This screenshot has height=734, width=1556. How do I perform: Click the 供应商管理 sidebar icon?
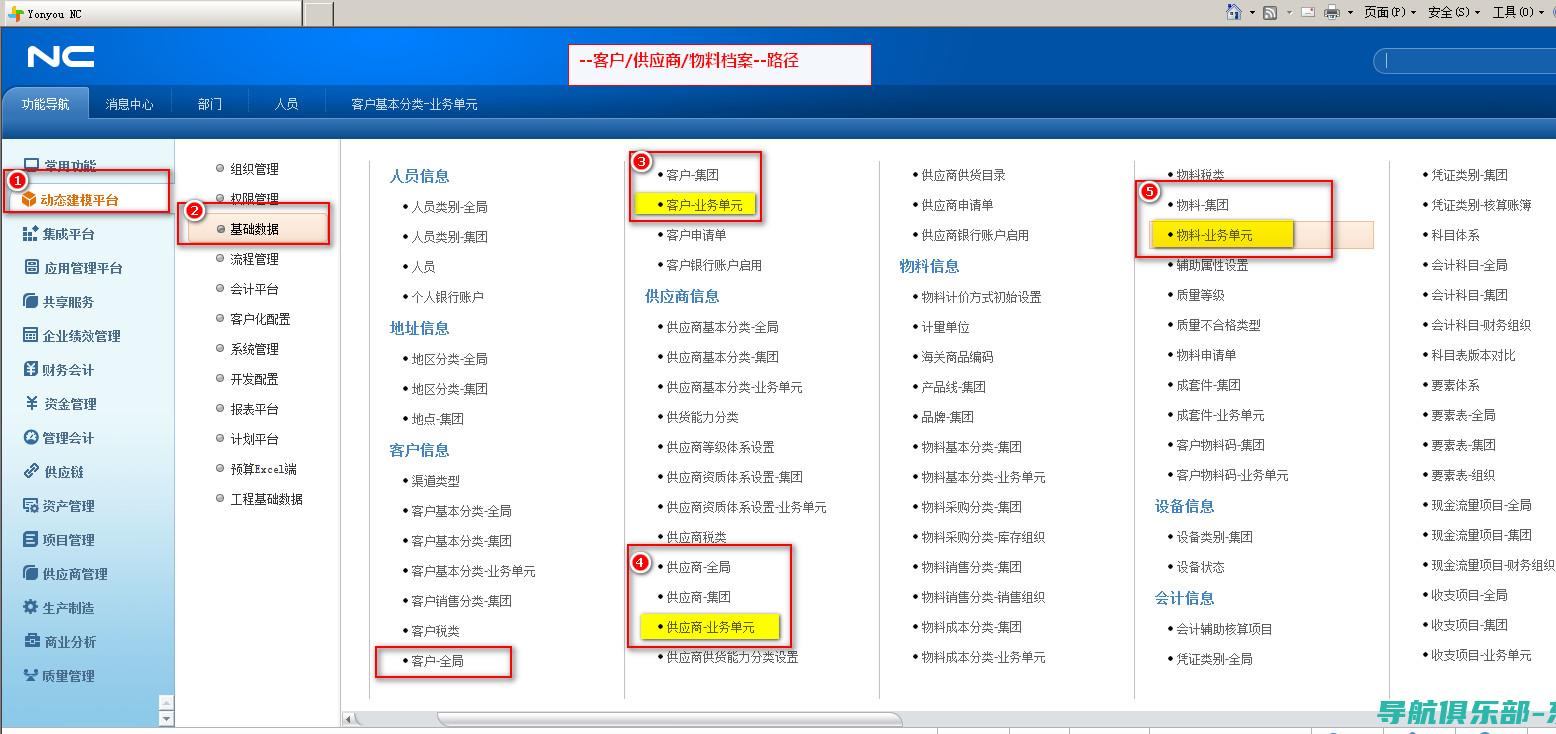pos(31,573)
